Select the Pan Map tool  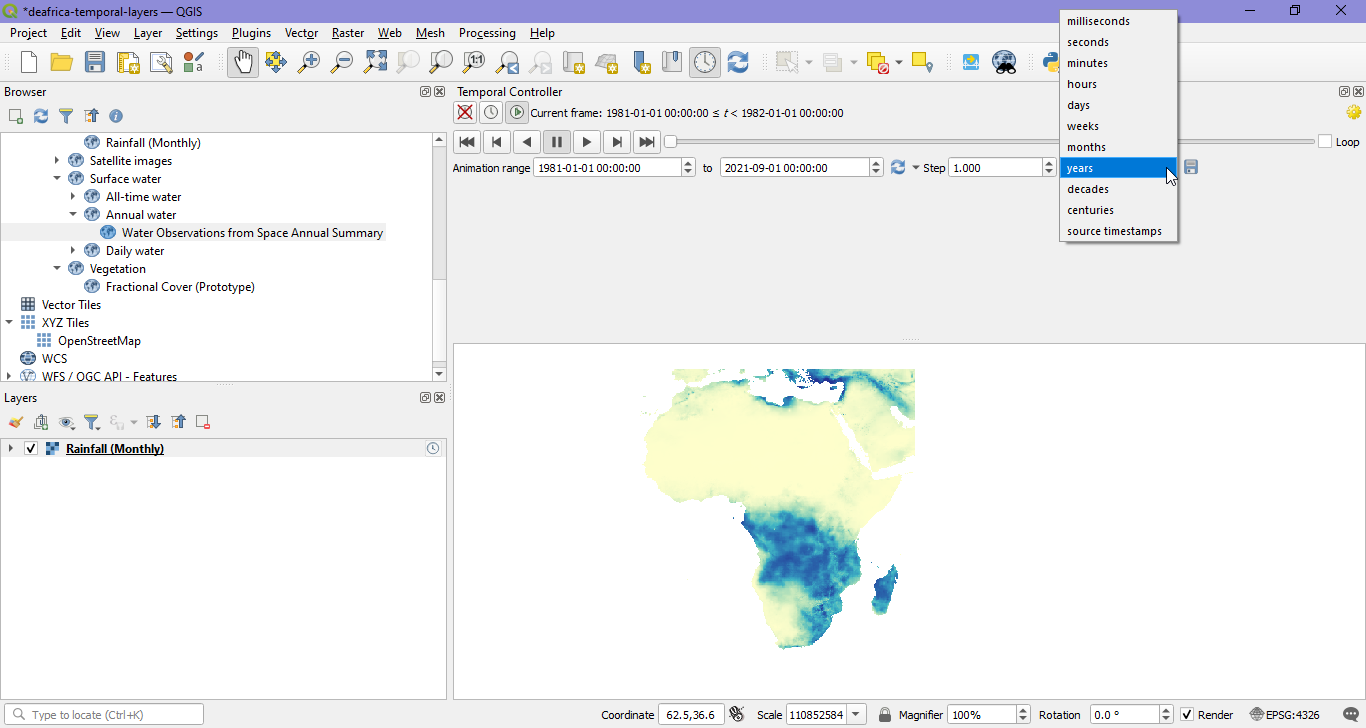pyautogui.click(x=242, y=61)
